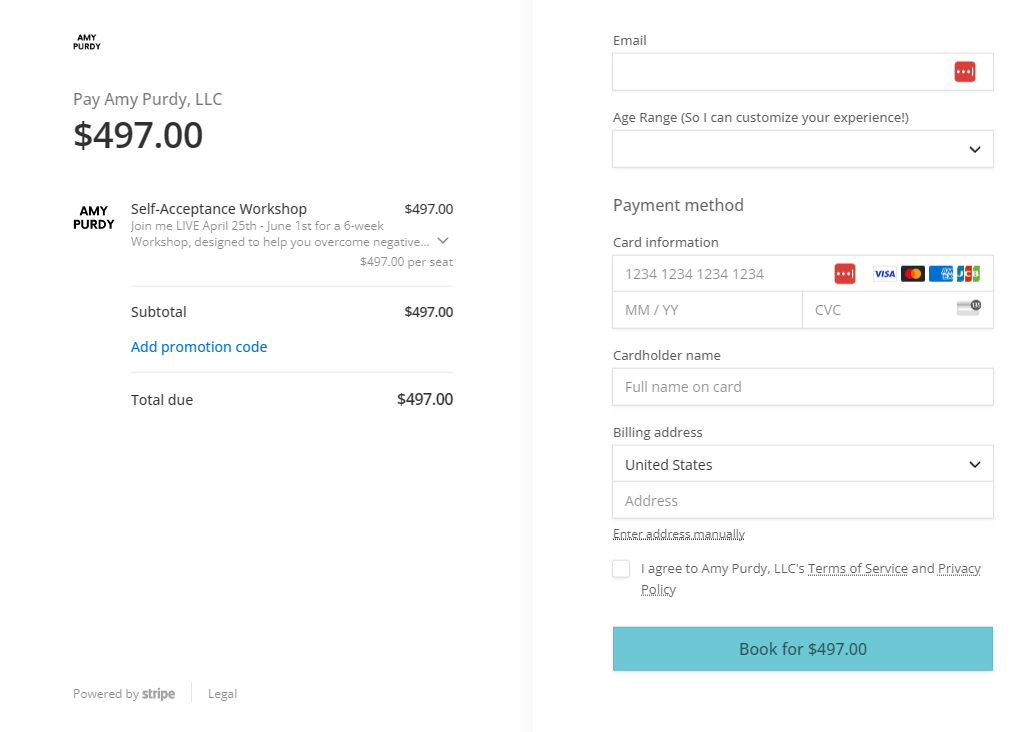The height and width of the screenshot is (732, 1029).
Task: Open the Legal link in footer
Action: (222, 694)
